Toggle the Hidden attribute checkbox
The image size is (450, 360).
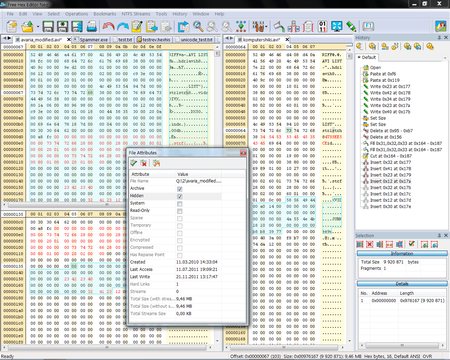[x=180, y=196]
